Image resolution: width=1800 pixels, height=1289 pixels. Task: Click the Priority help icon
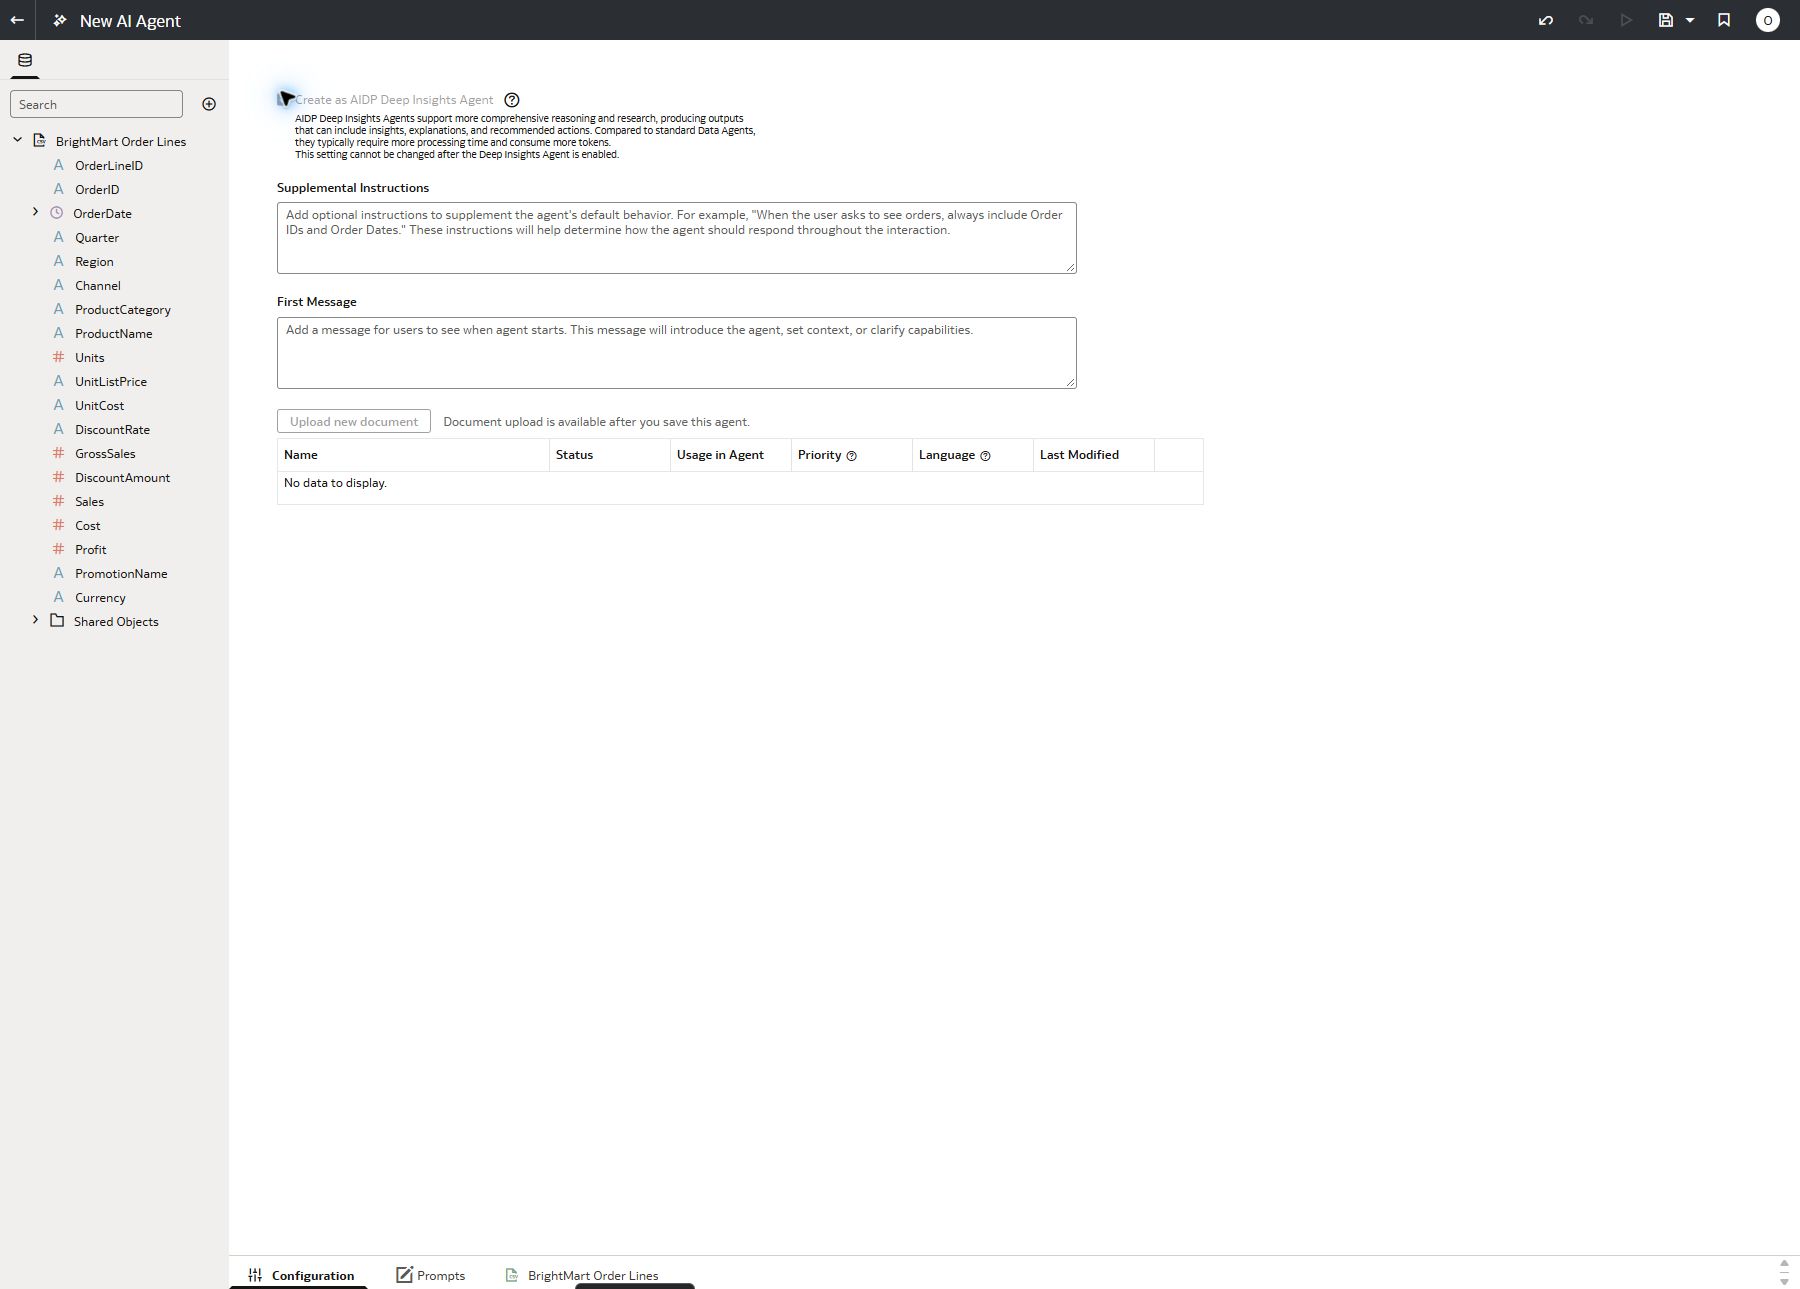click(852, 456)
